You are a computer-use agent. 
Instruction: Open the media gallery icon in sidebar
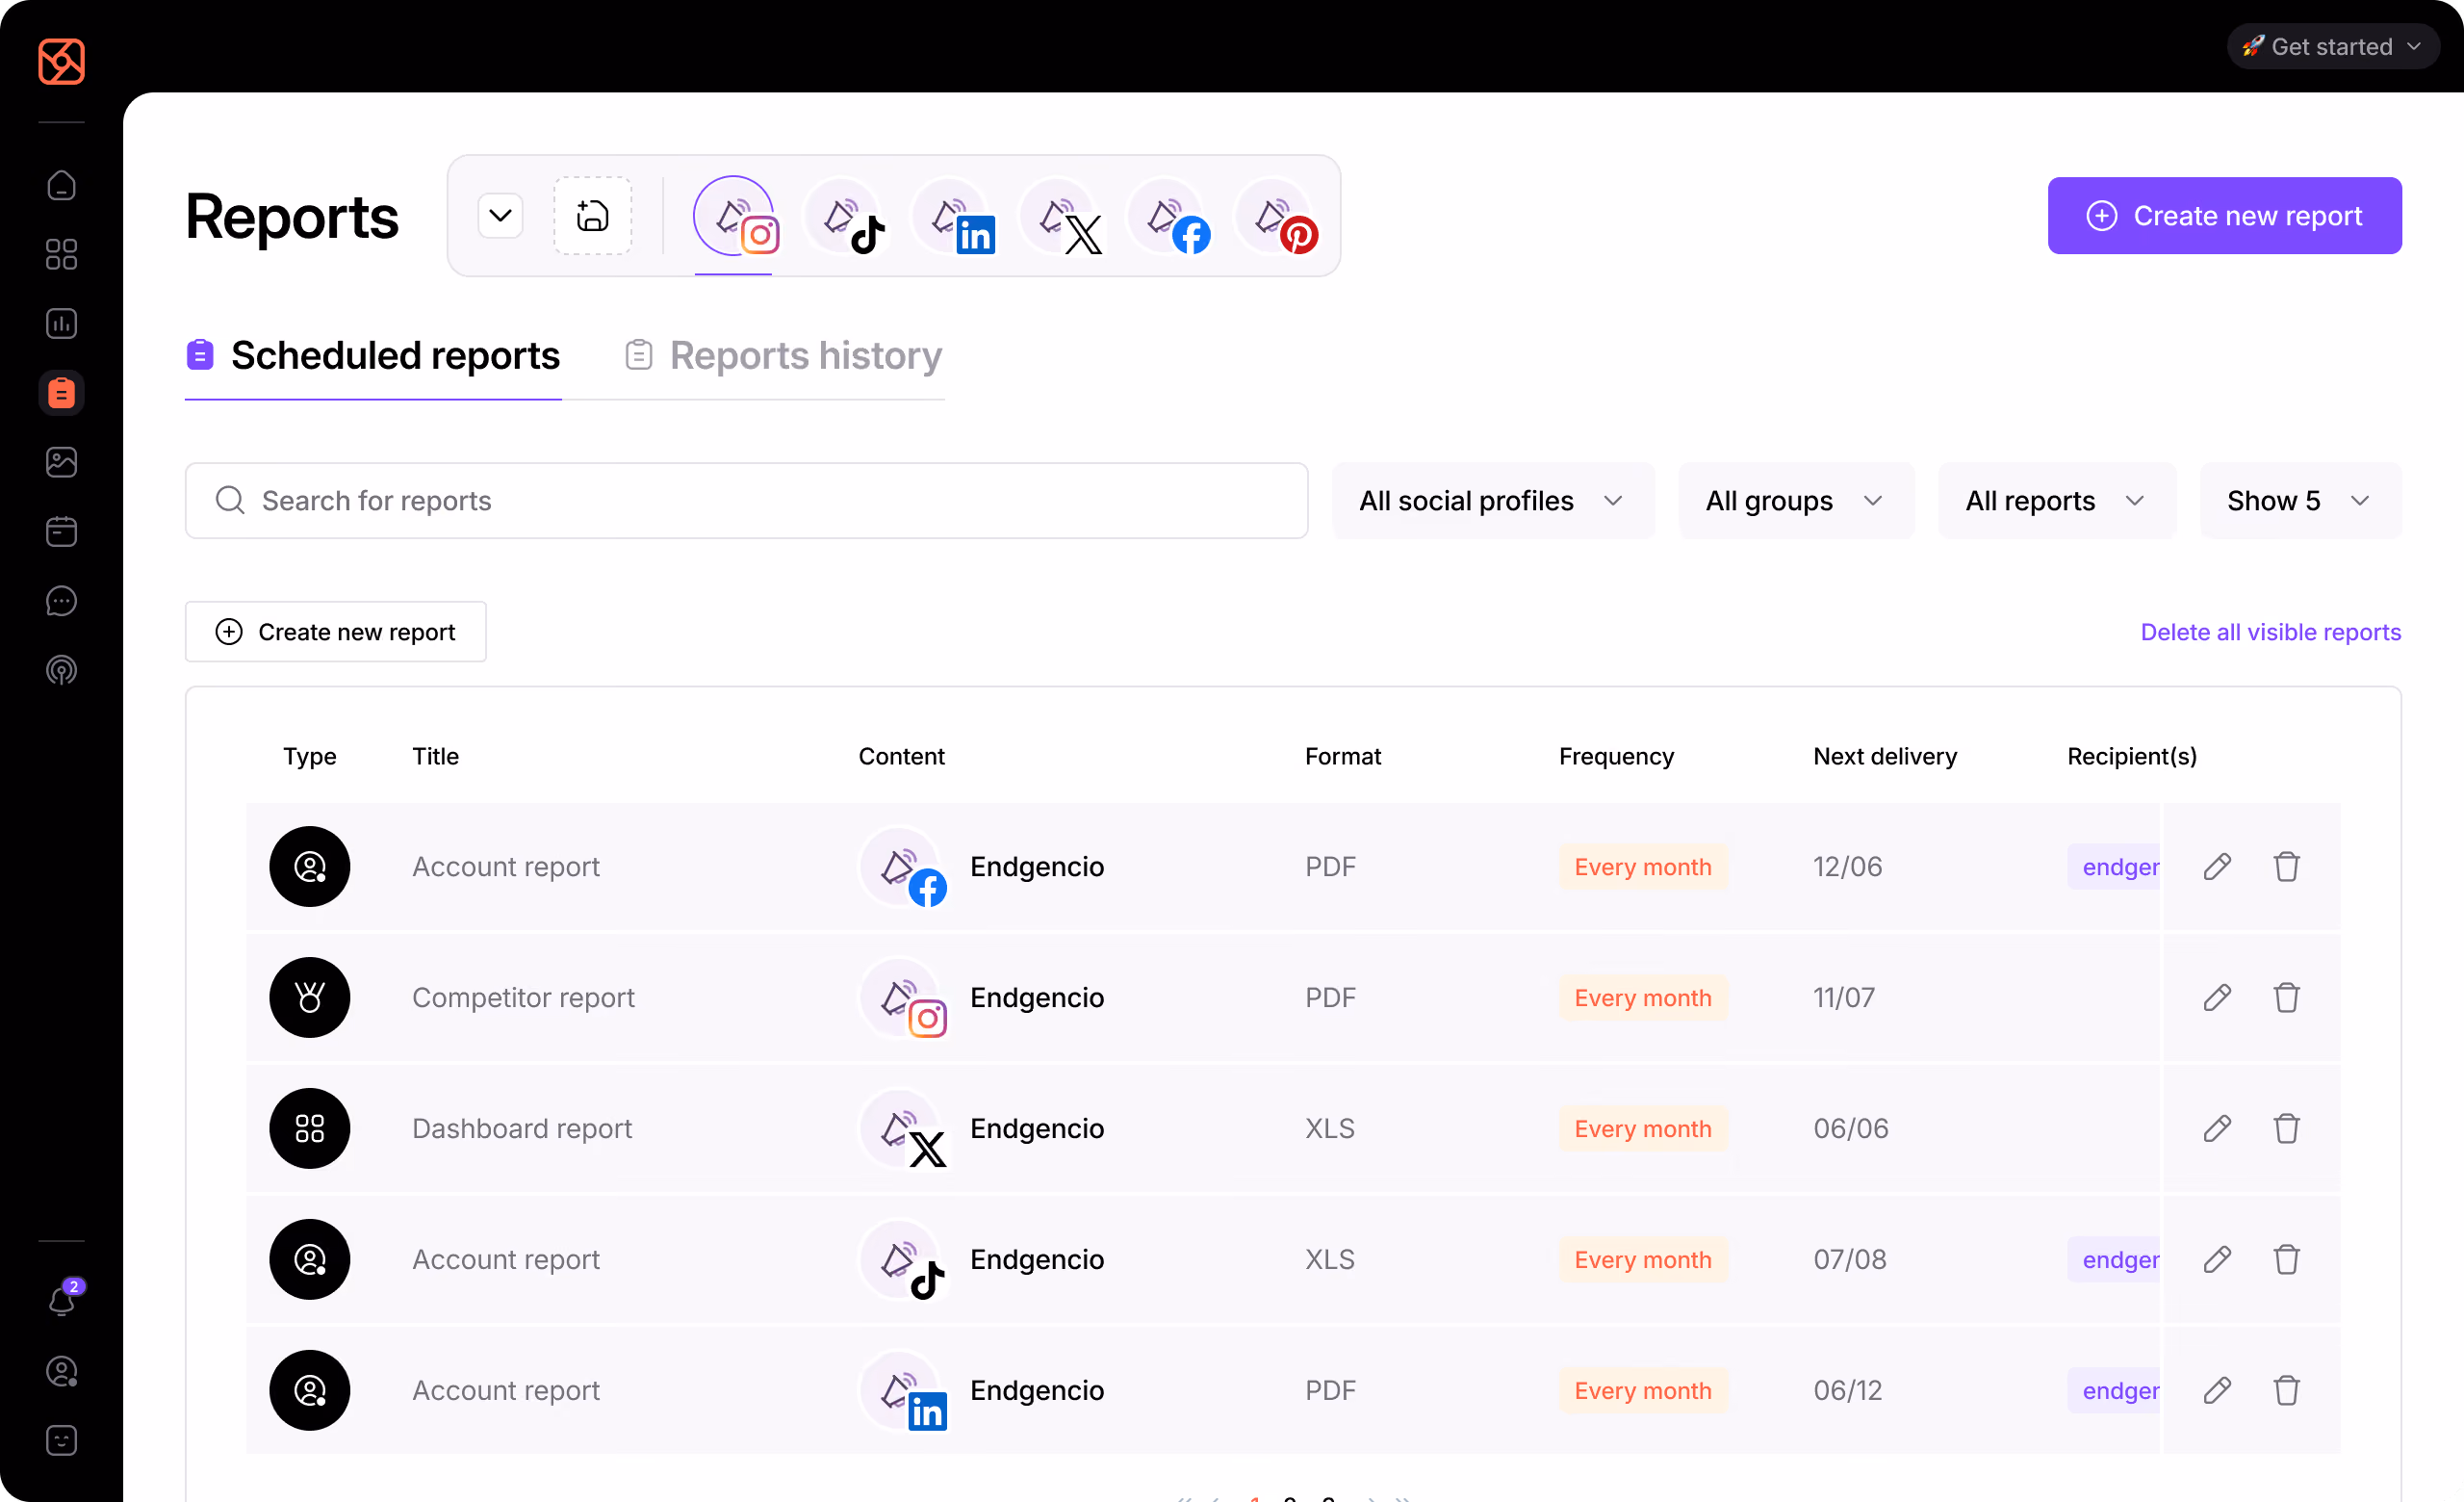pos(61,462)
